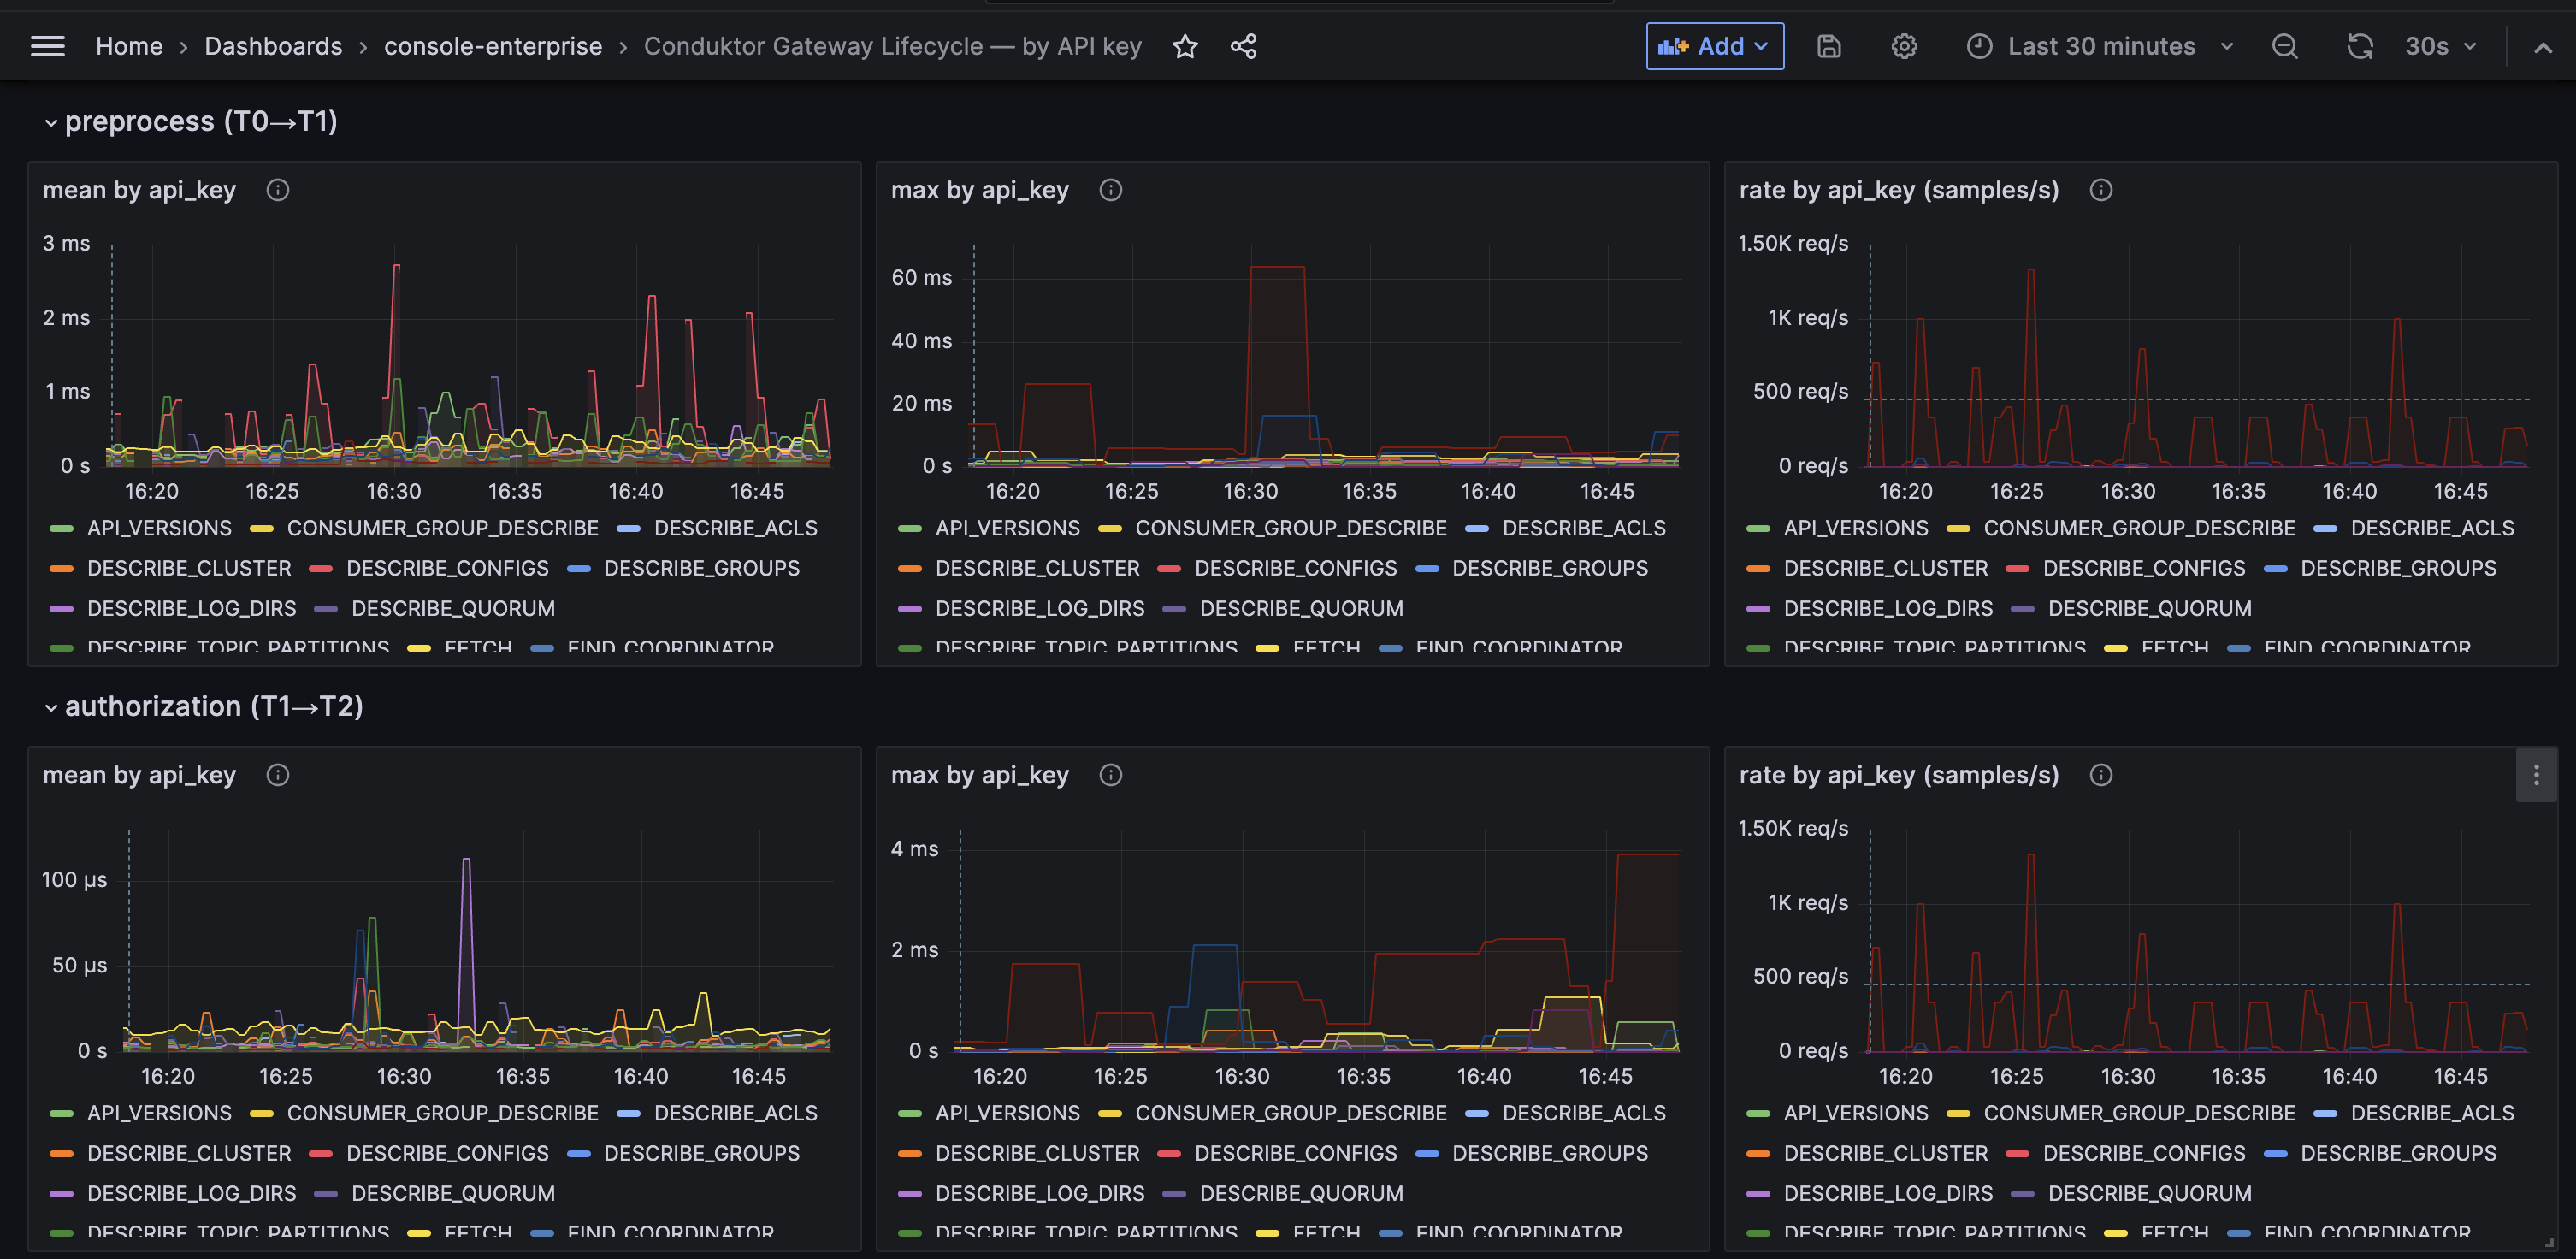This screenshot has width=2576, height=1259.
Task: Open the console-enterprise folder breadcrumb
Action: tap(493, 46)
